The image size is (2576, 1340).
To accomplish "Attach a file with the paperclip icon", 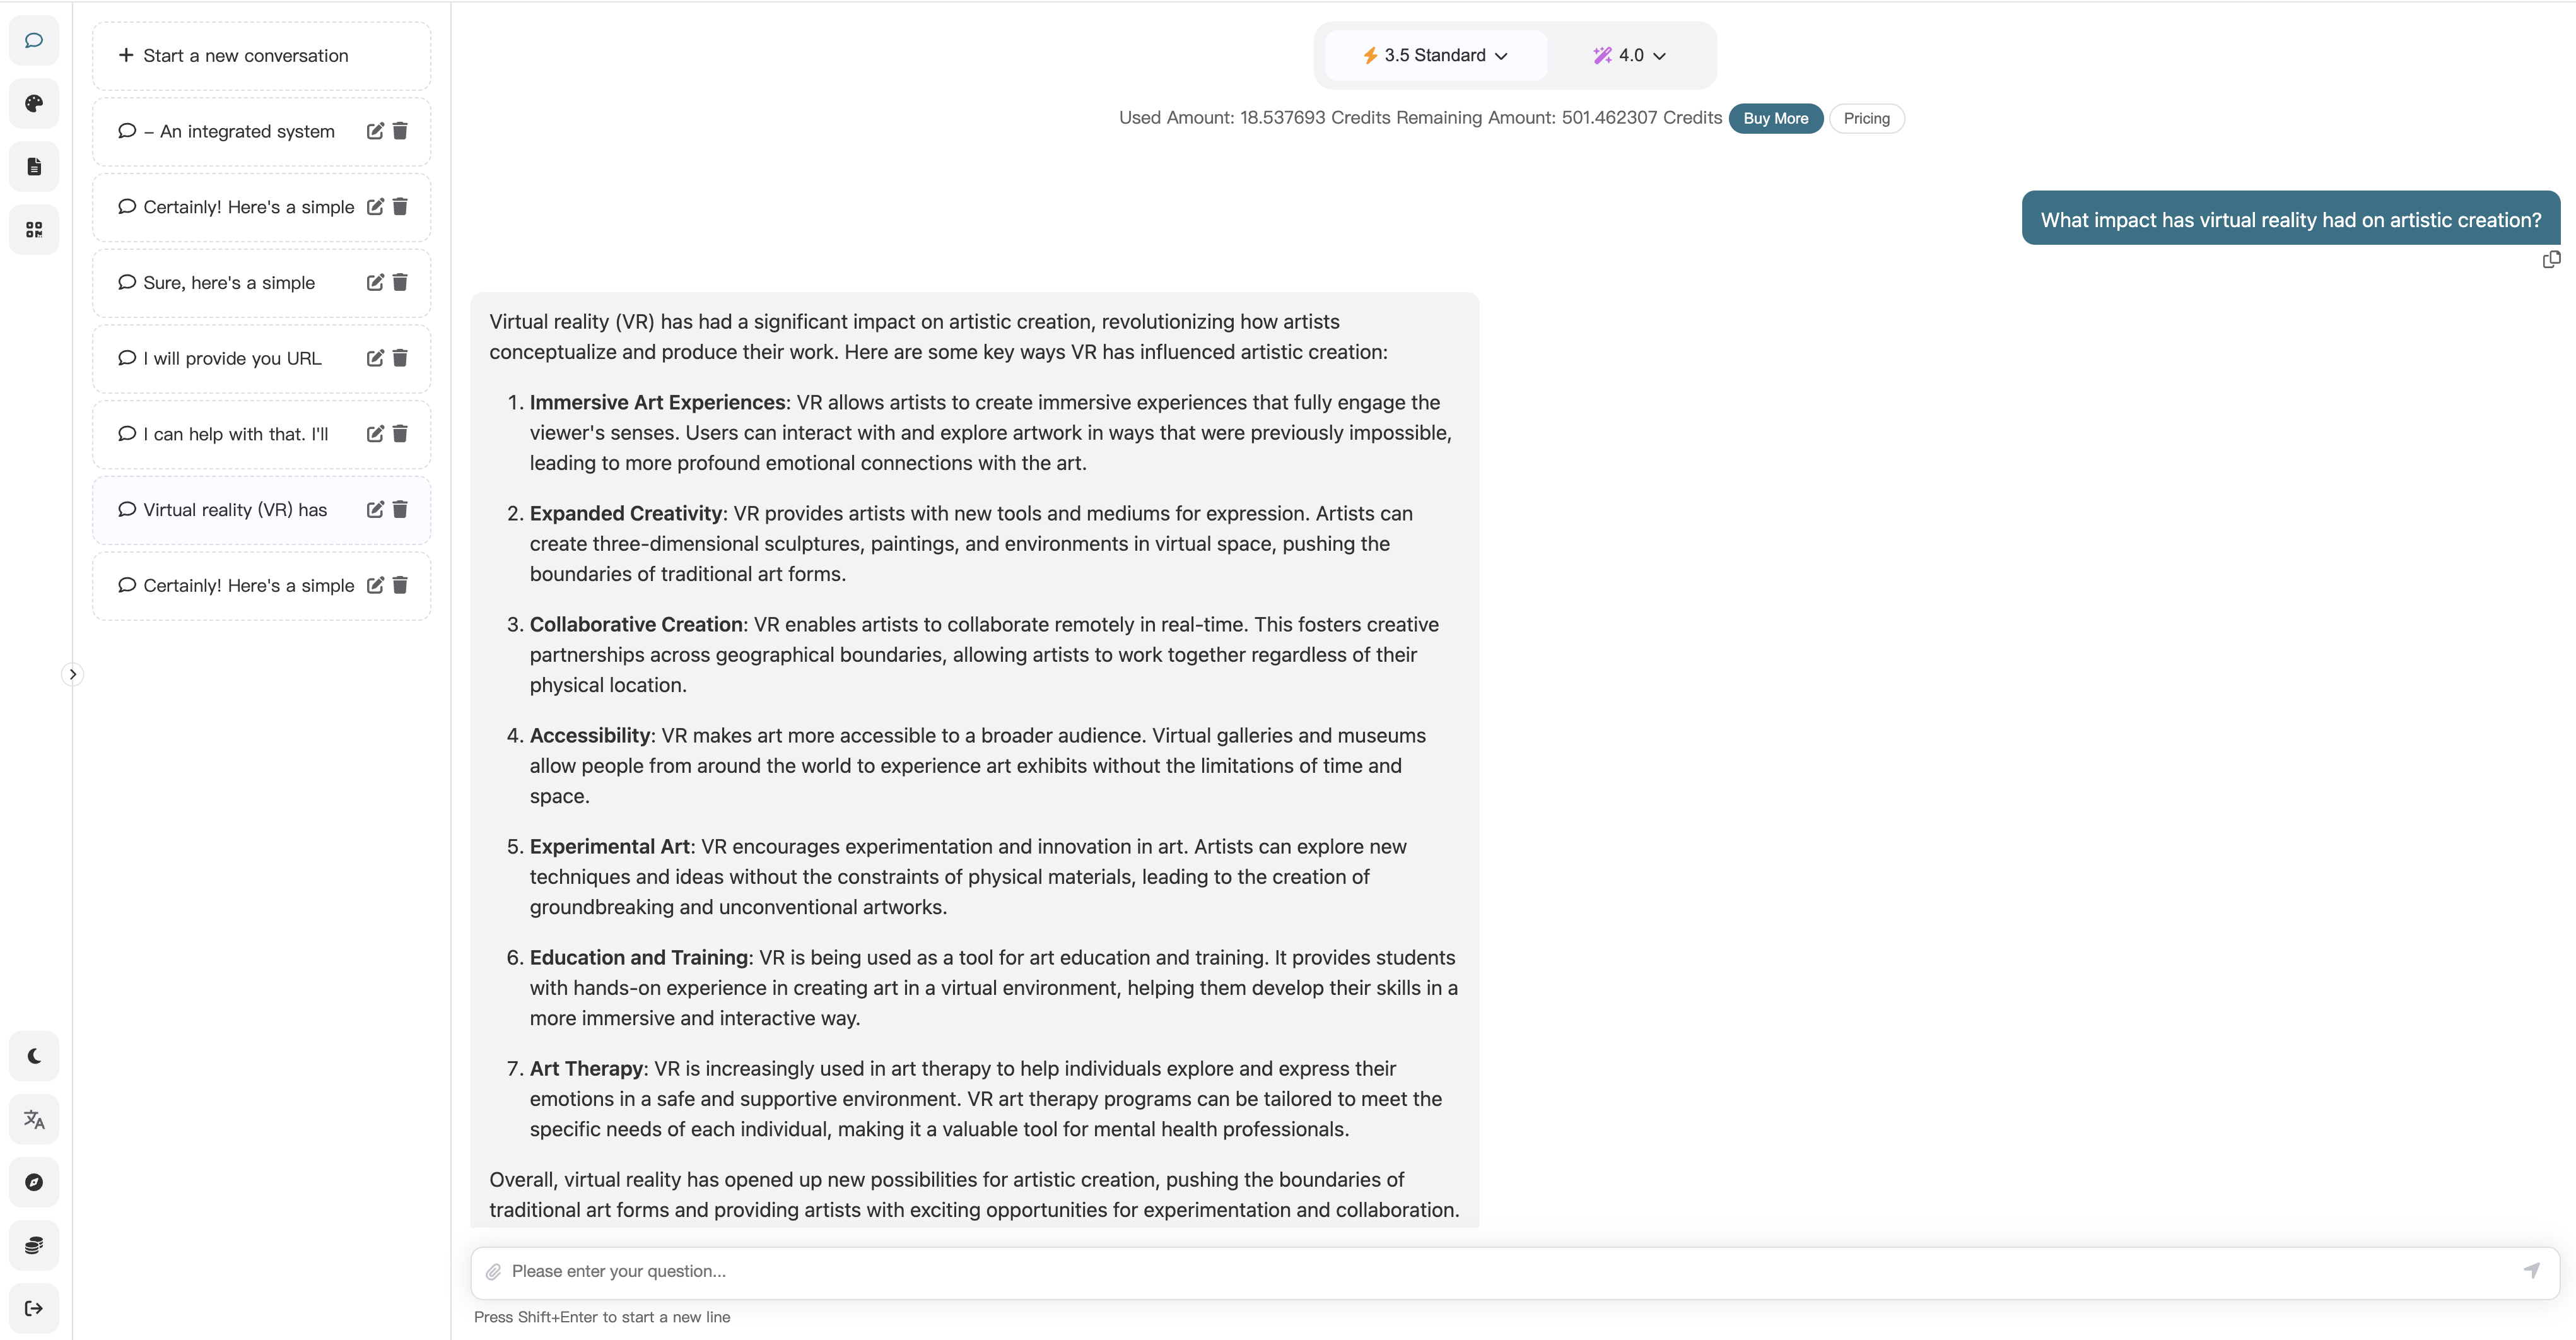I will (493, 1271).
